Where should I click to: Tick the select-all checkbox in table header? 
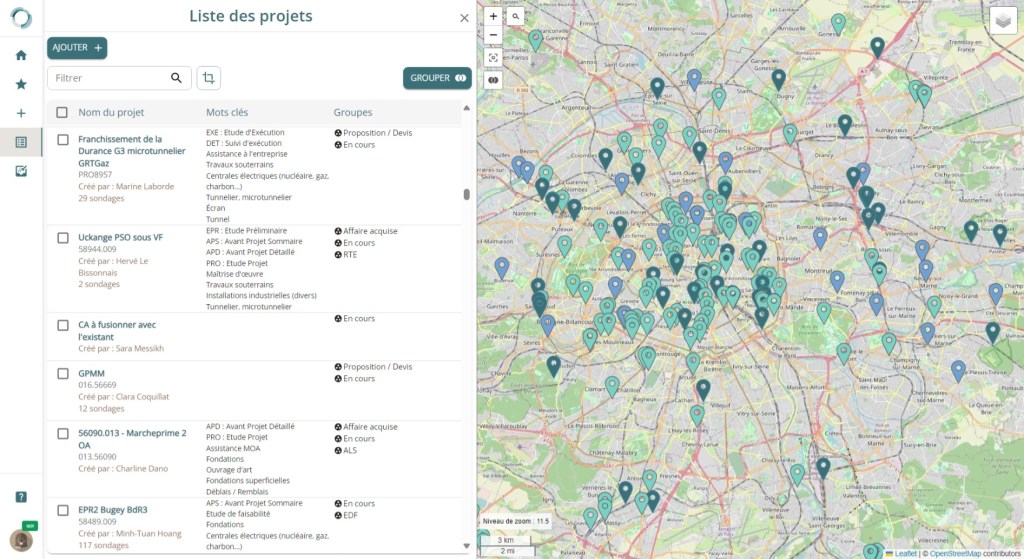(62, 113)
